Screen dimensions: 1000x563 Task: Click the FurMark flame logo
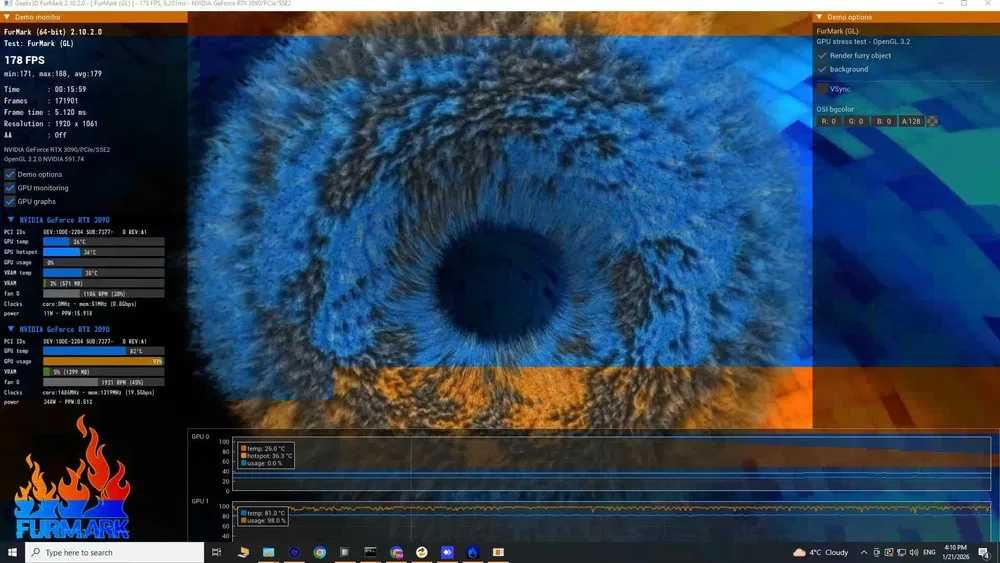72,478
